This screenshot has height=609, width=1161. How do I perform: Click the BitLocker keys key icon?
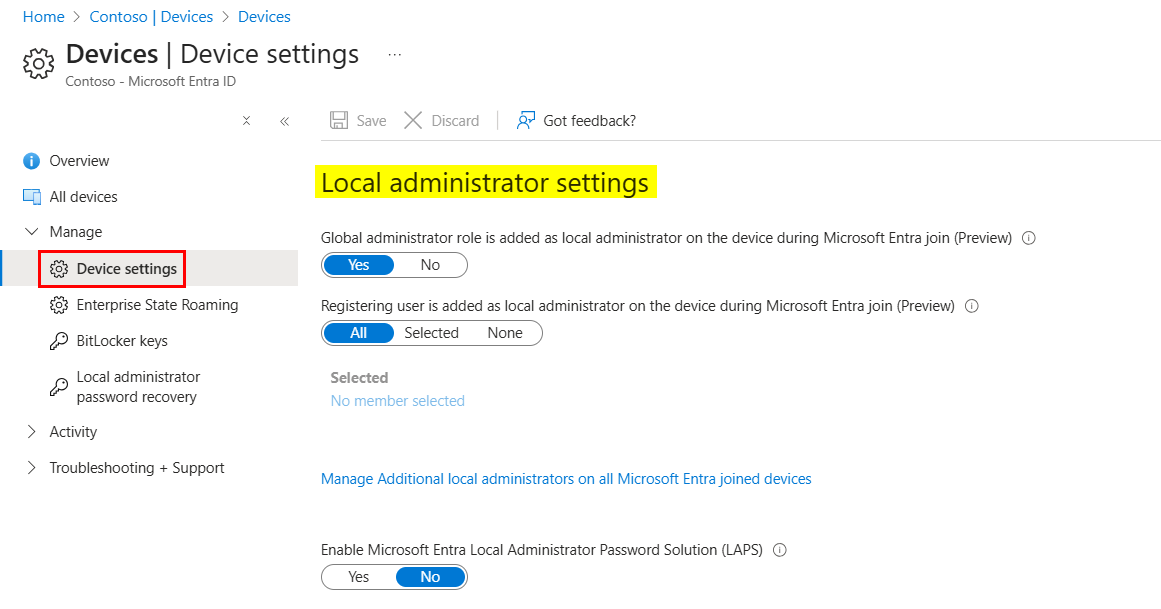pyautogui.click(x=59, y=341)
